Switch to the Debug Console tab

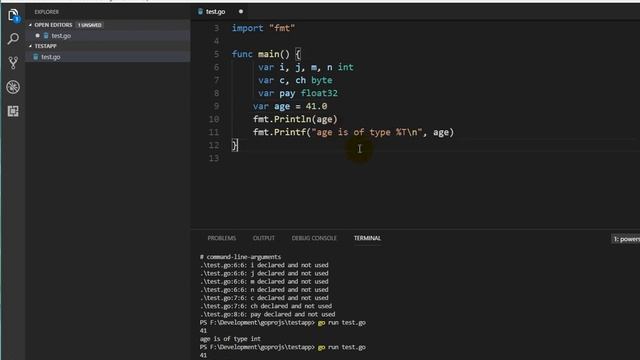tap(314, 238)
